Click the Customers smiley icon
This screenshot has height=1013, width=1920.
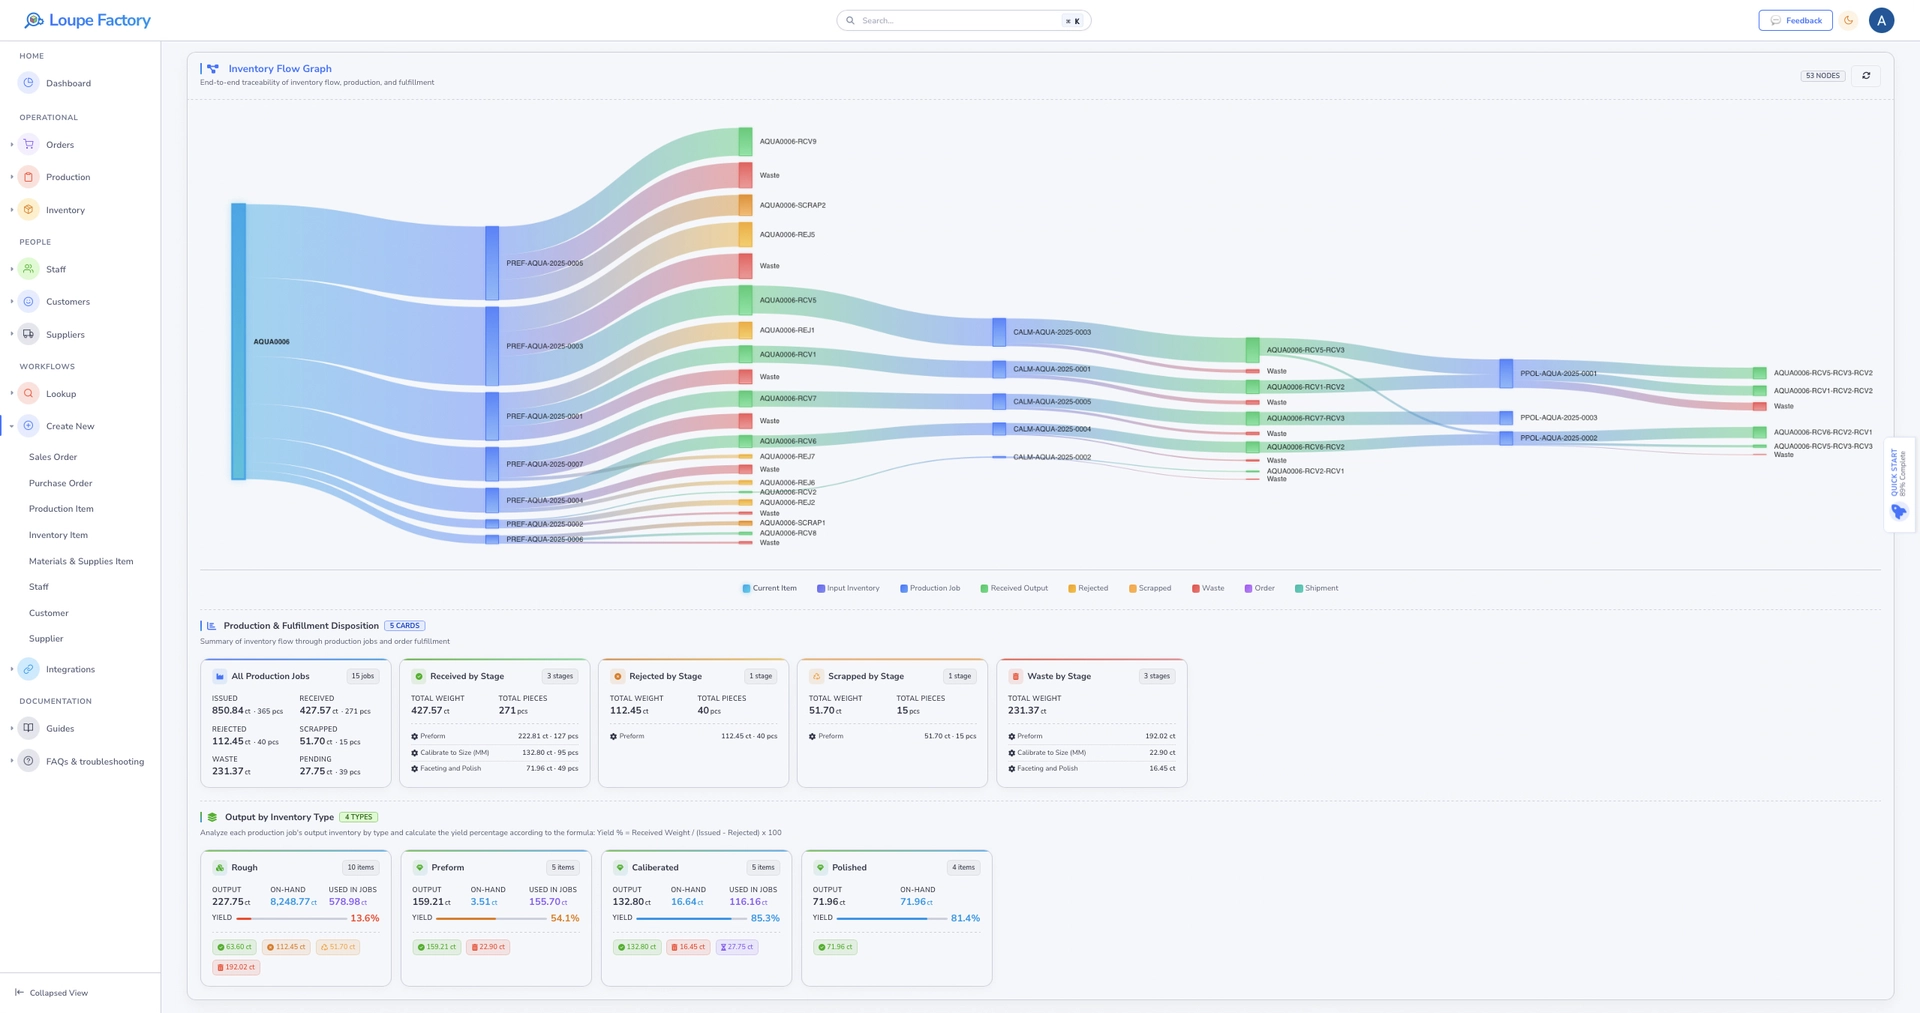tap(29, 301)
